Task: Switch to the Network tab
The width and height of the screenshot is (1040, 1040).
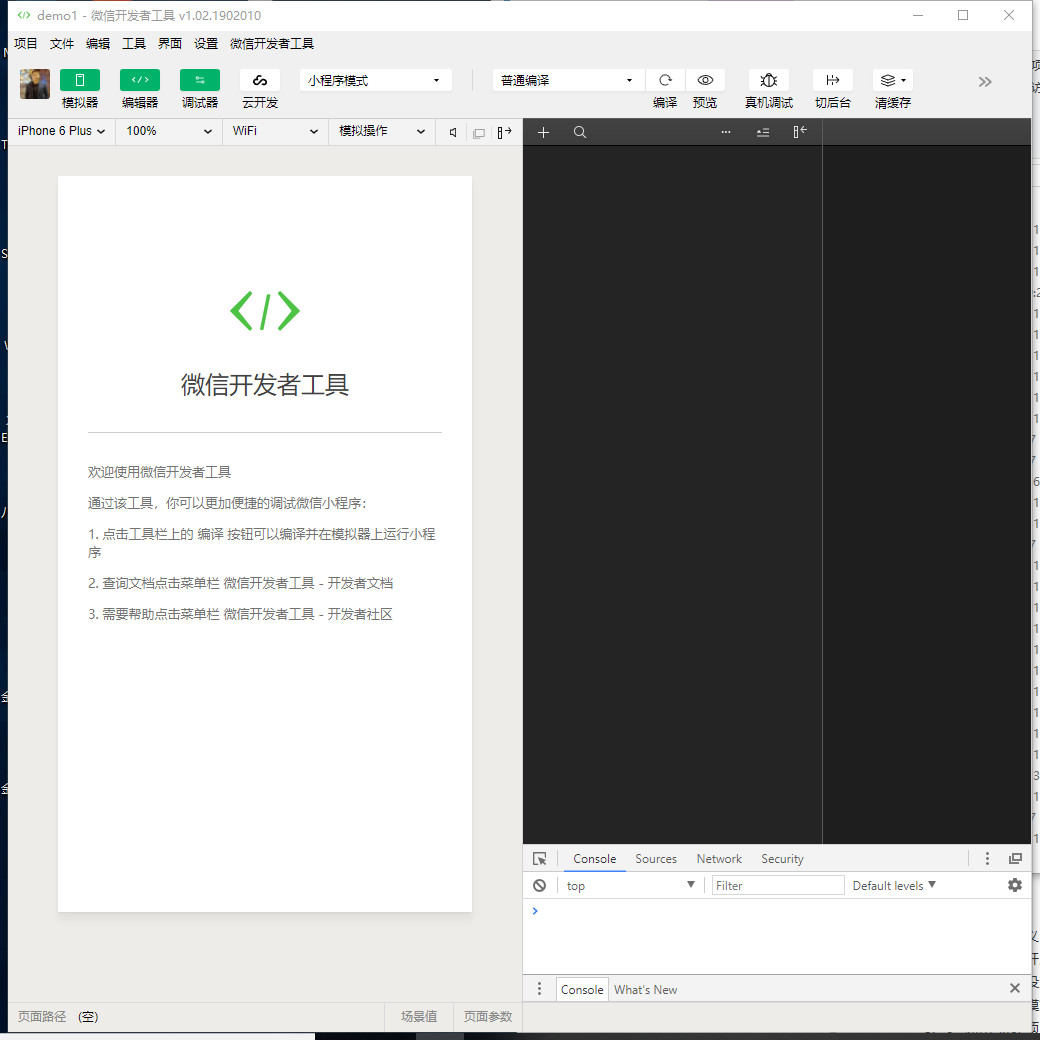Action: (x=719, y=859)
